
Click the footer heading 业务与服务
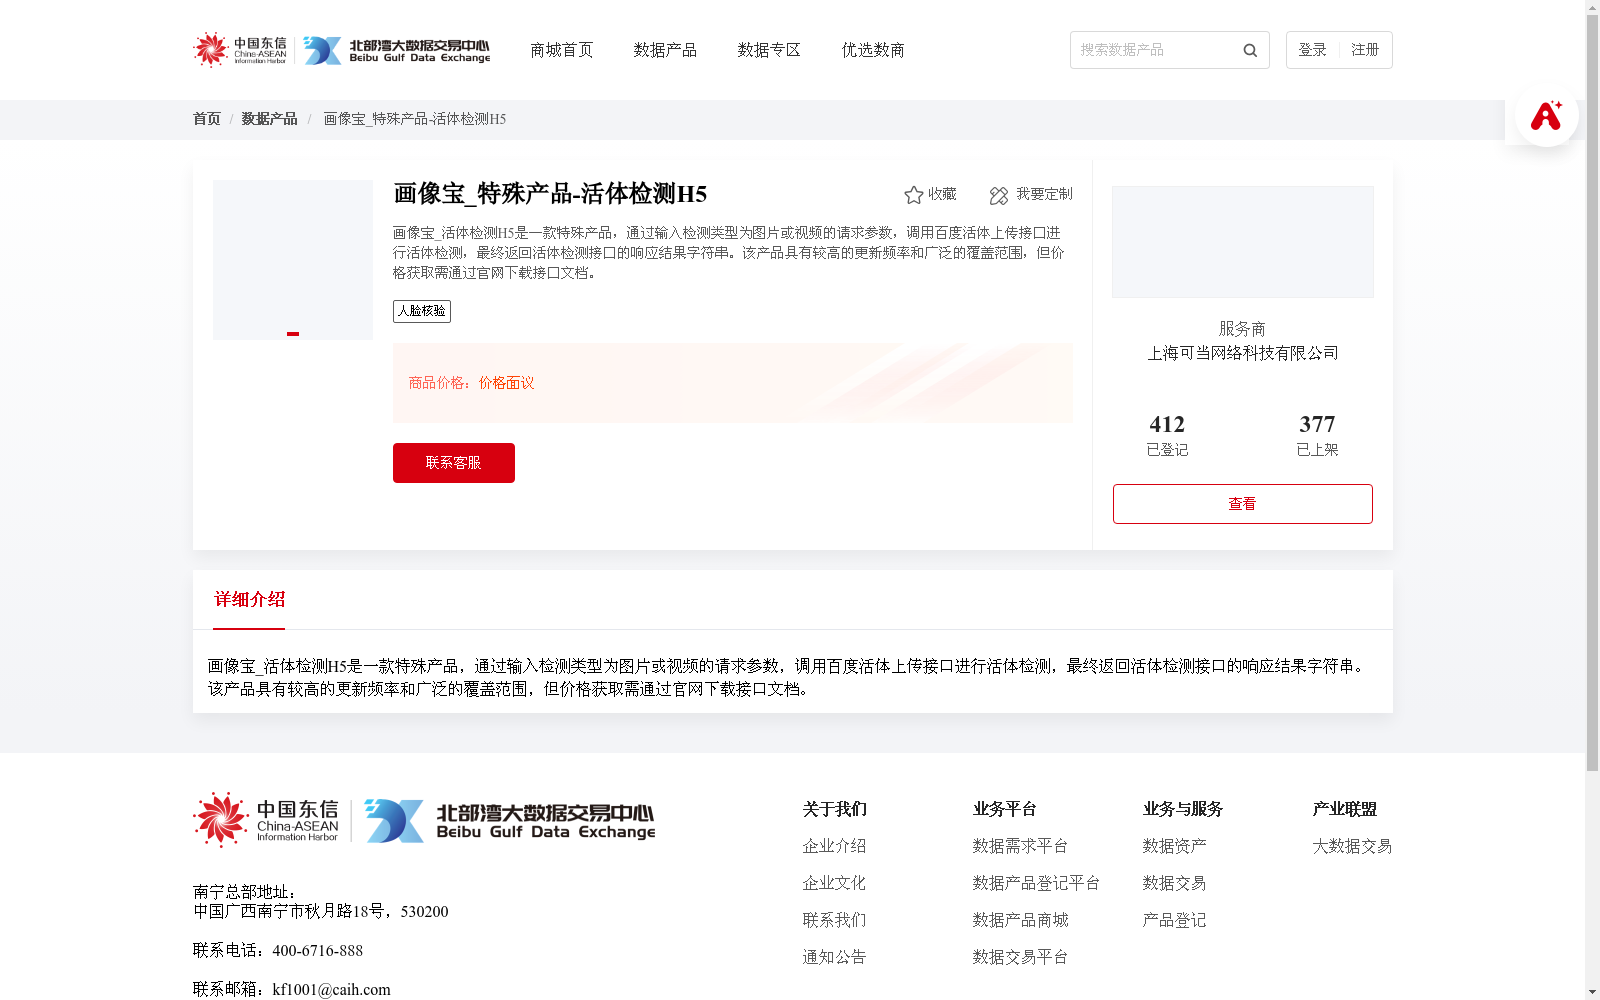click(x=1182, y=809)
